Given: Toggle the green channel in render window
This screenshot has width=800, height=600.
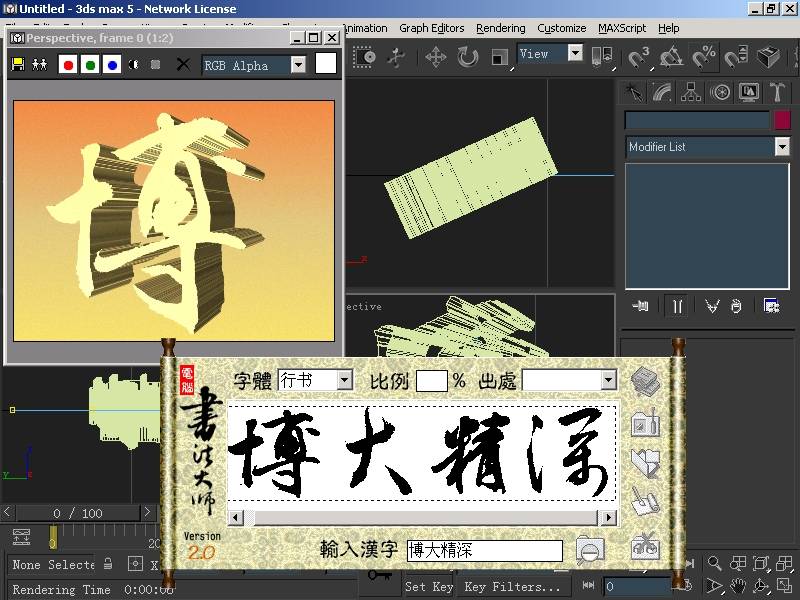Looking at the screenshot, I should (x=90, y=65).
